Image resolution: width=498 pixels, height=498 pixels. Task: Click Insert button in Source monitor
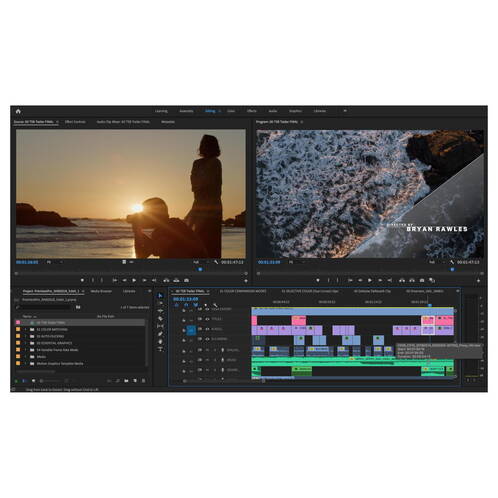click(166, 280)
